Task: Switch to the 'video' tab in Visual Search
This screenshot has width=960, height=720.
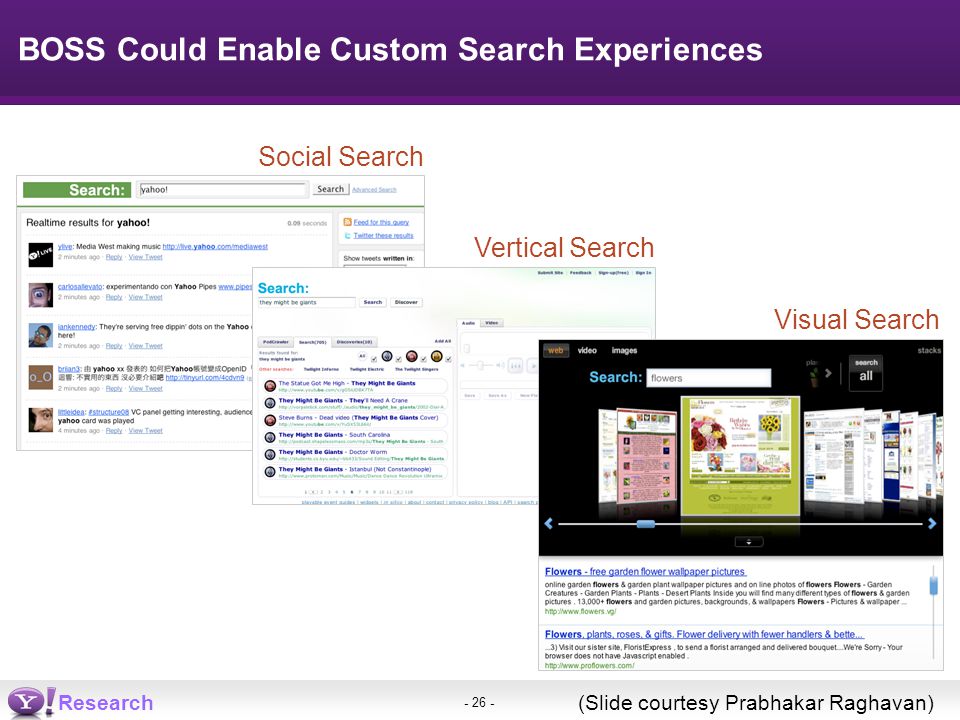Action: click(x=587, y=350)
